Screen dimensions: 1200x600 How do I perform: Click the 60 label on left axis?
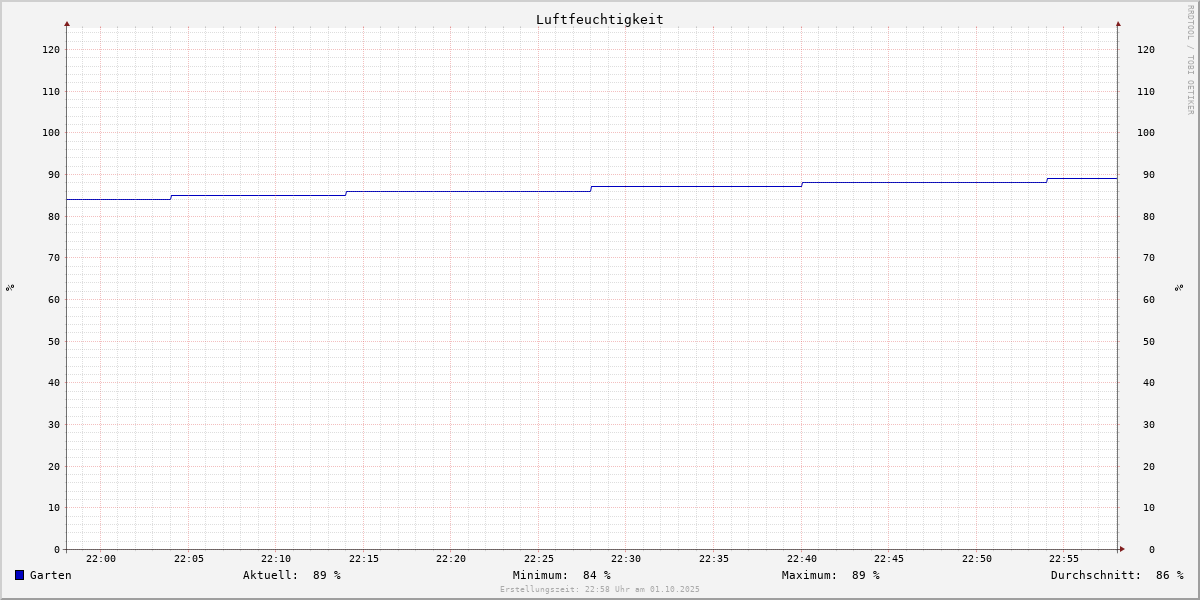(54, 299)
